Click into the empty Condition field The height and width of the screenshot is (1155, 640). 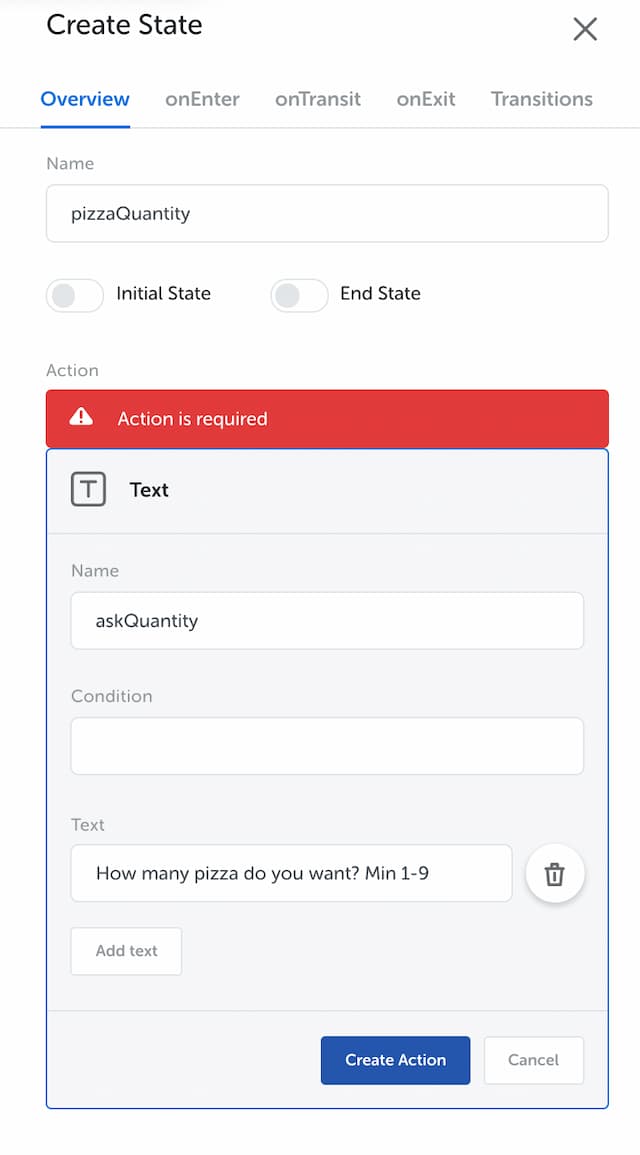pyautogui.click(x=327, y=746)
